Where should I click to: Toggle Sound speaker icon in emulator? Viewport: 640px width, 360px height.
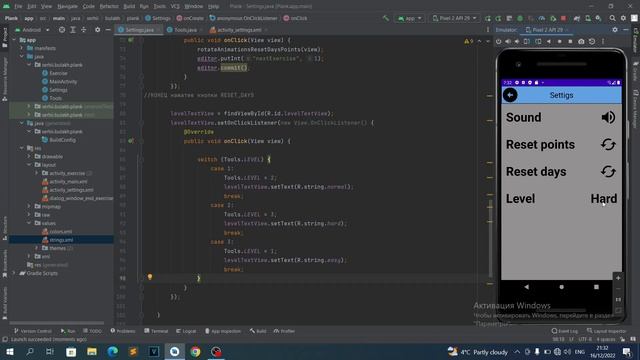(608, 118)
